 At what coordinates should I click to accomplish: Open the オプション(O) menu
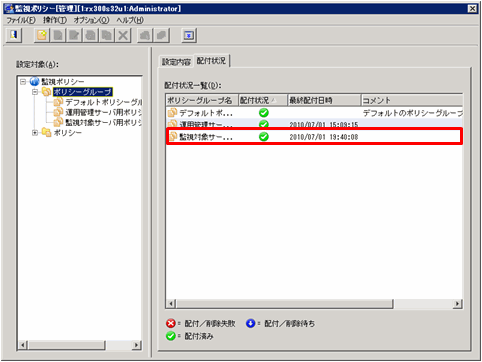coord(91,20)
